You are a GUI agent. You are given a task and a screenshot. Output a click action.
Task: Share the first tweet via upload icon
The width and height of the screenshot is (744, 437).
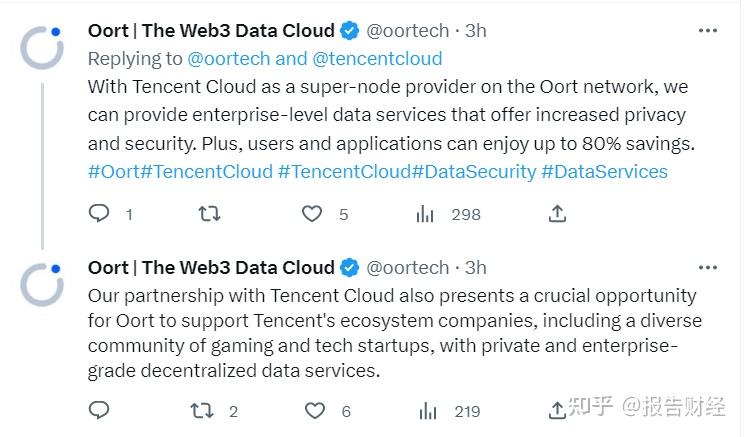tap(558, 214)
